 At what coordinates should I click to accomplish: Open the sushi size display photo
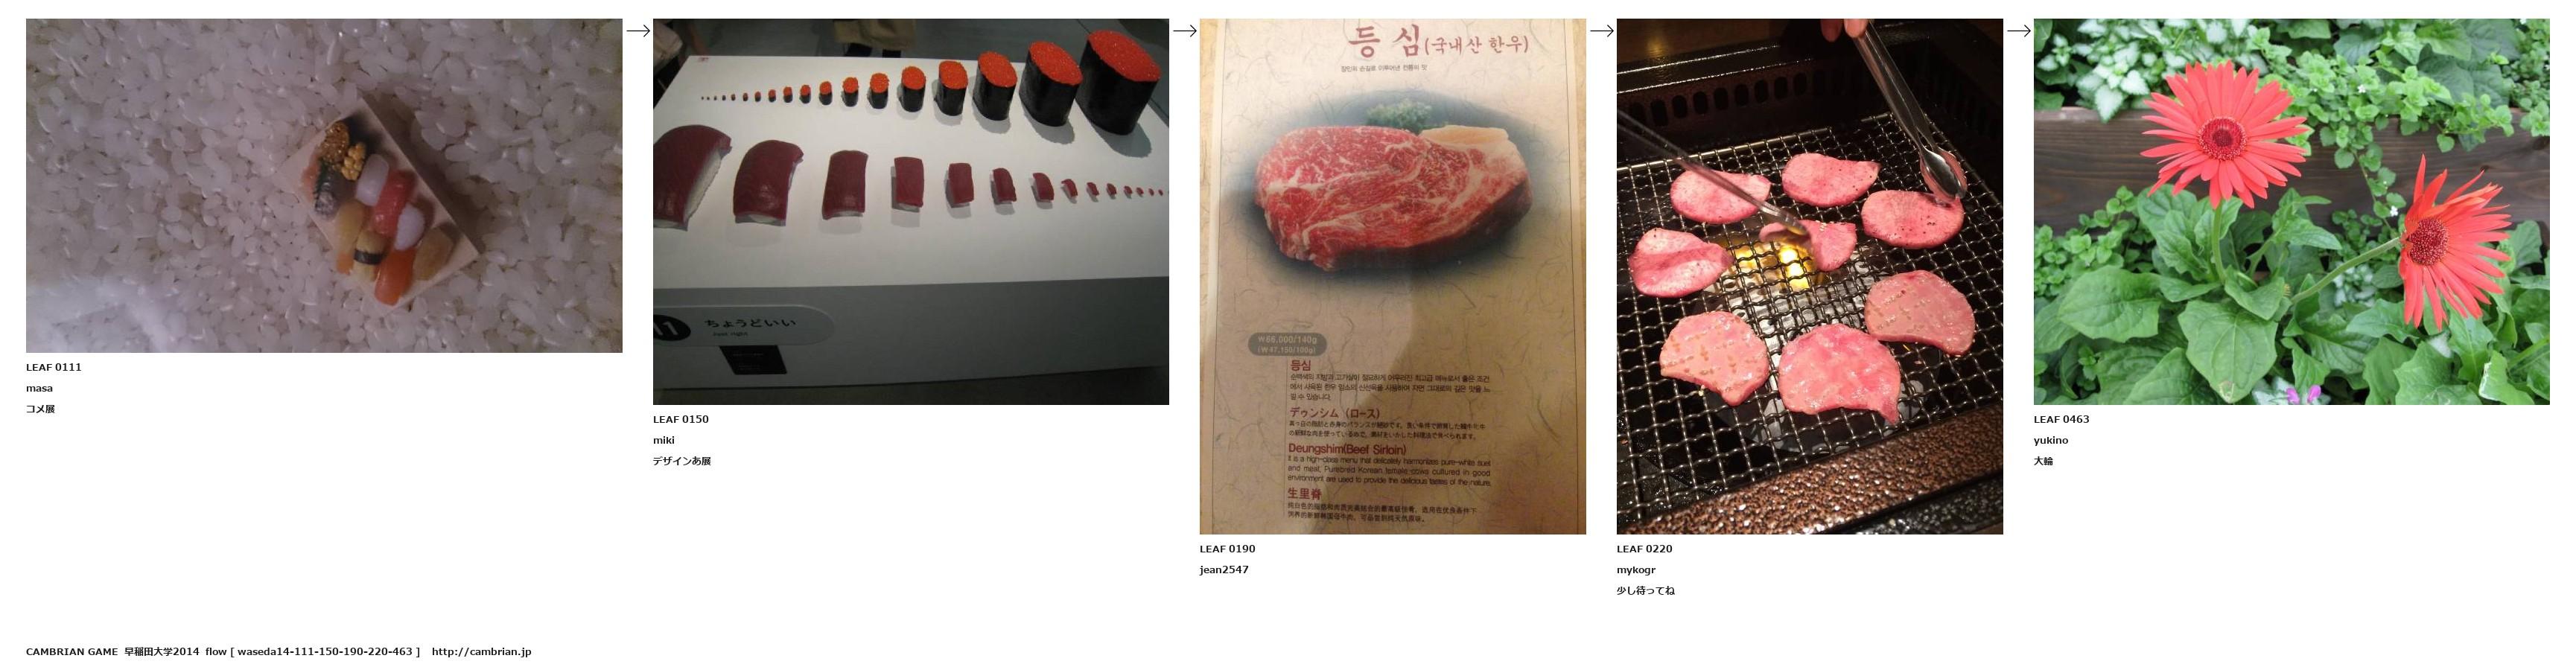pyautogui.click(x=911, y=211)
